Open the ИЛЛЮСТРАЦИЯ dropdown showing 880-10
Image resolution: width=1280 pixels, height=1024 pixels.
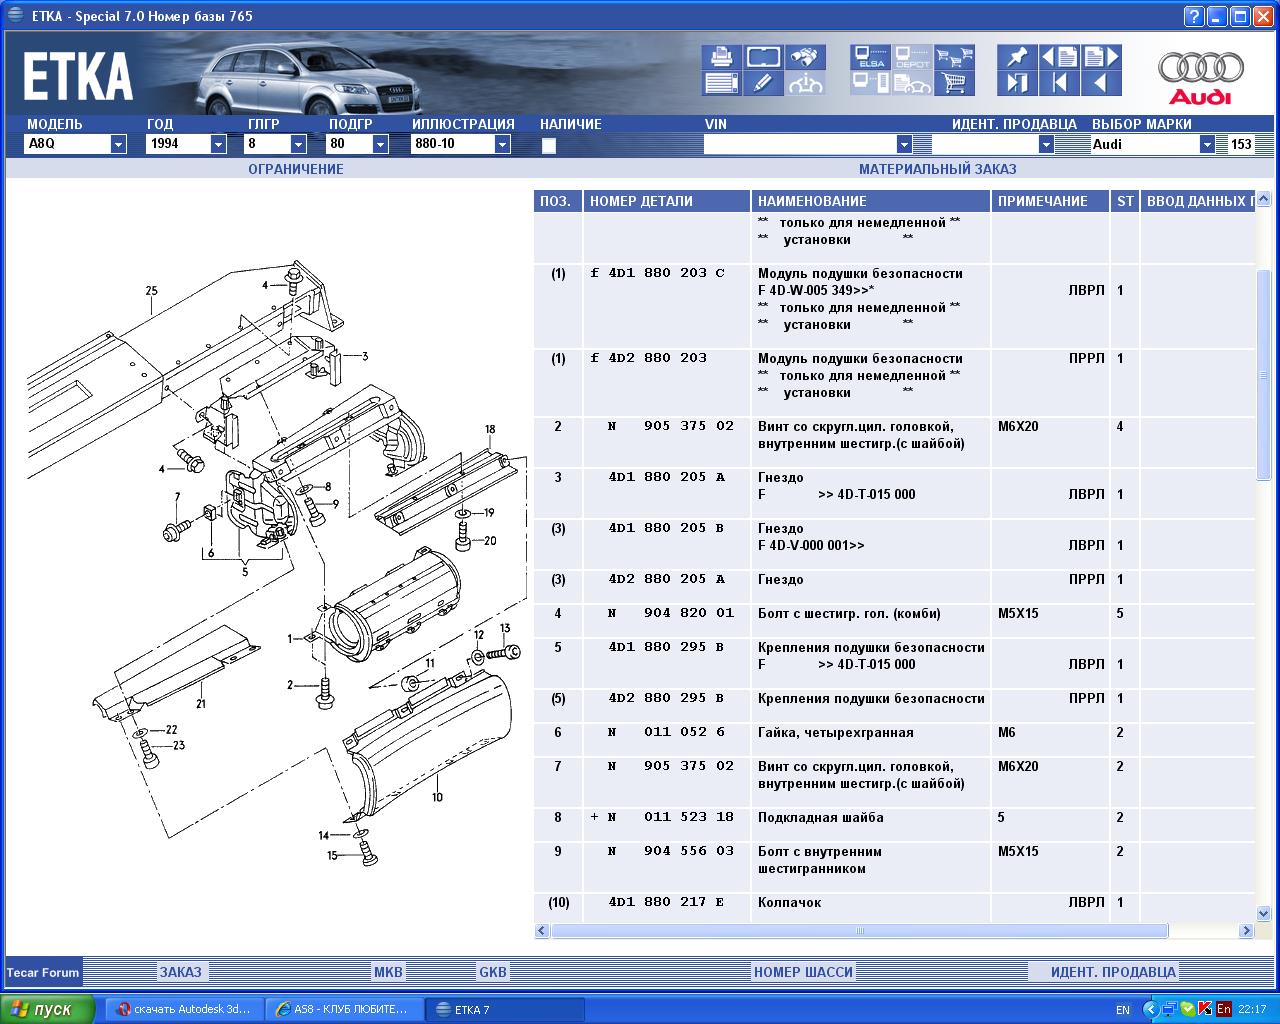(502, 144)
